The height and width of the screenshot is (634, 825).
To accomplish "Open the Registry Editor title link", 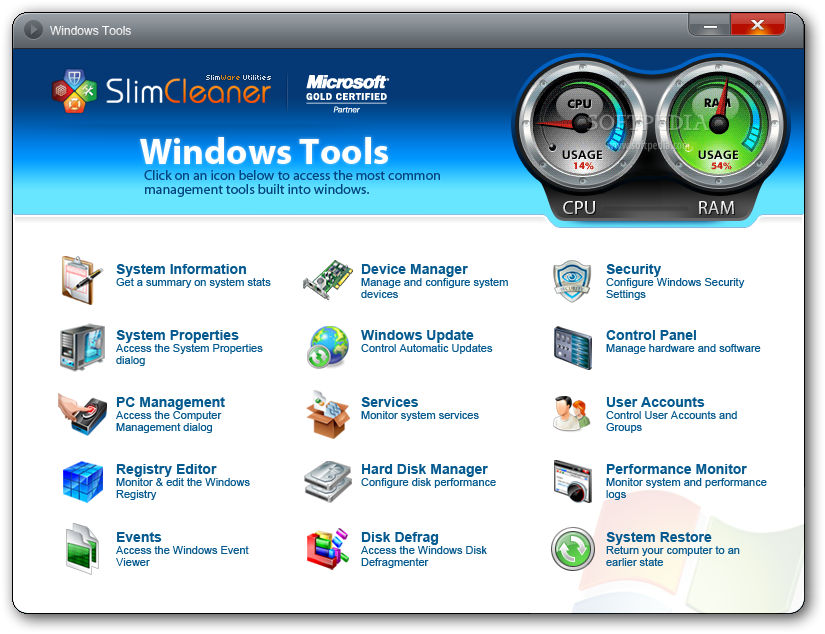I will (166, 469).
